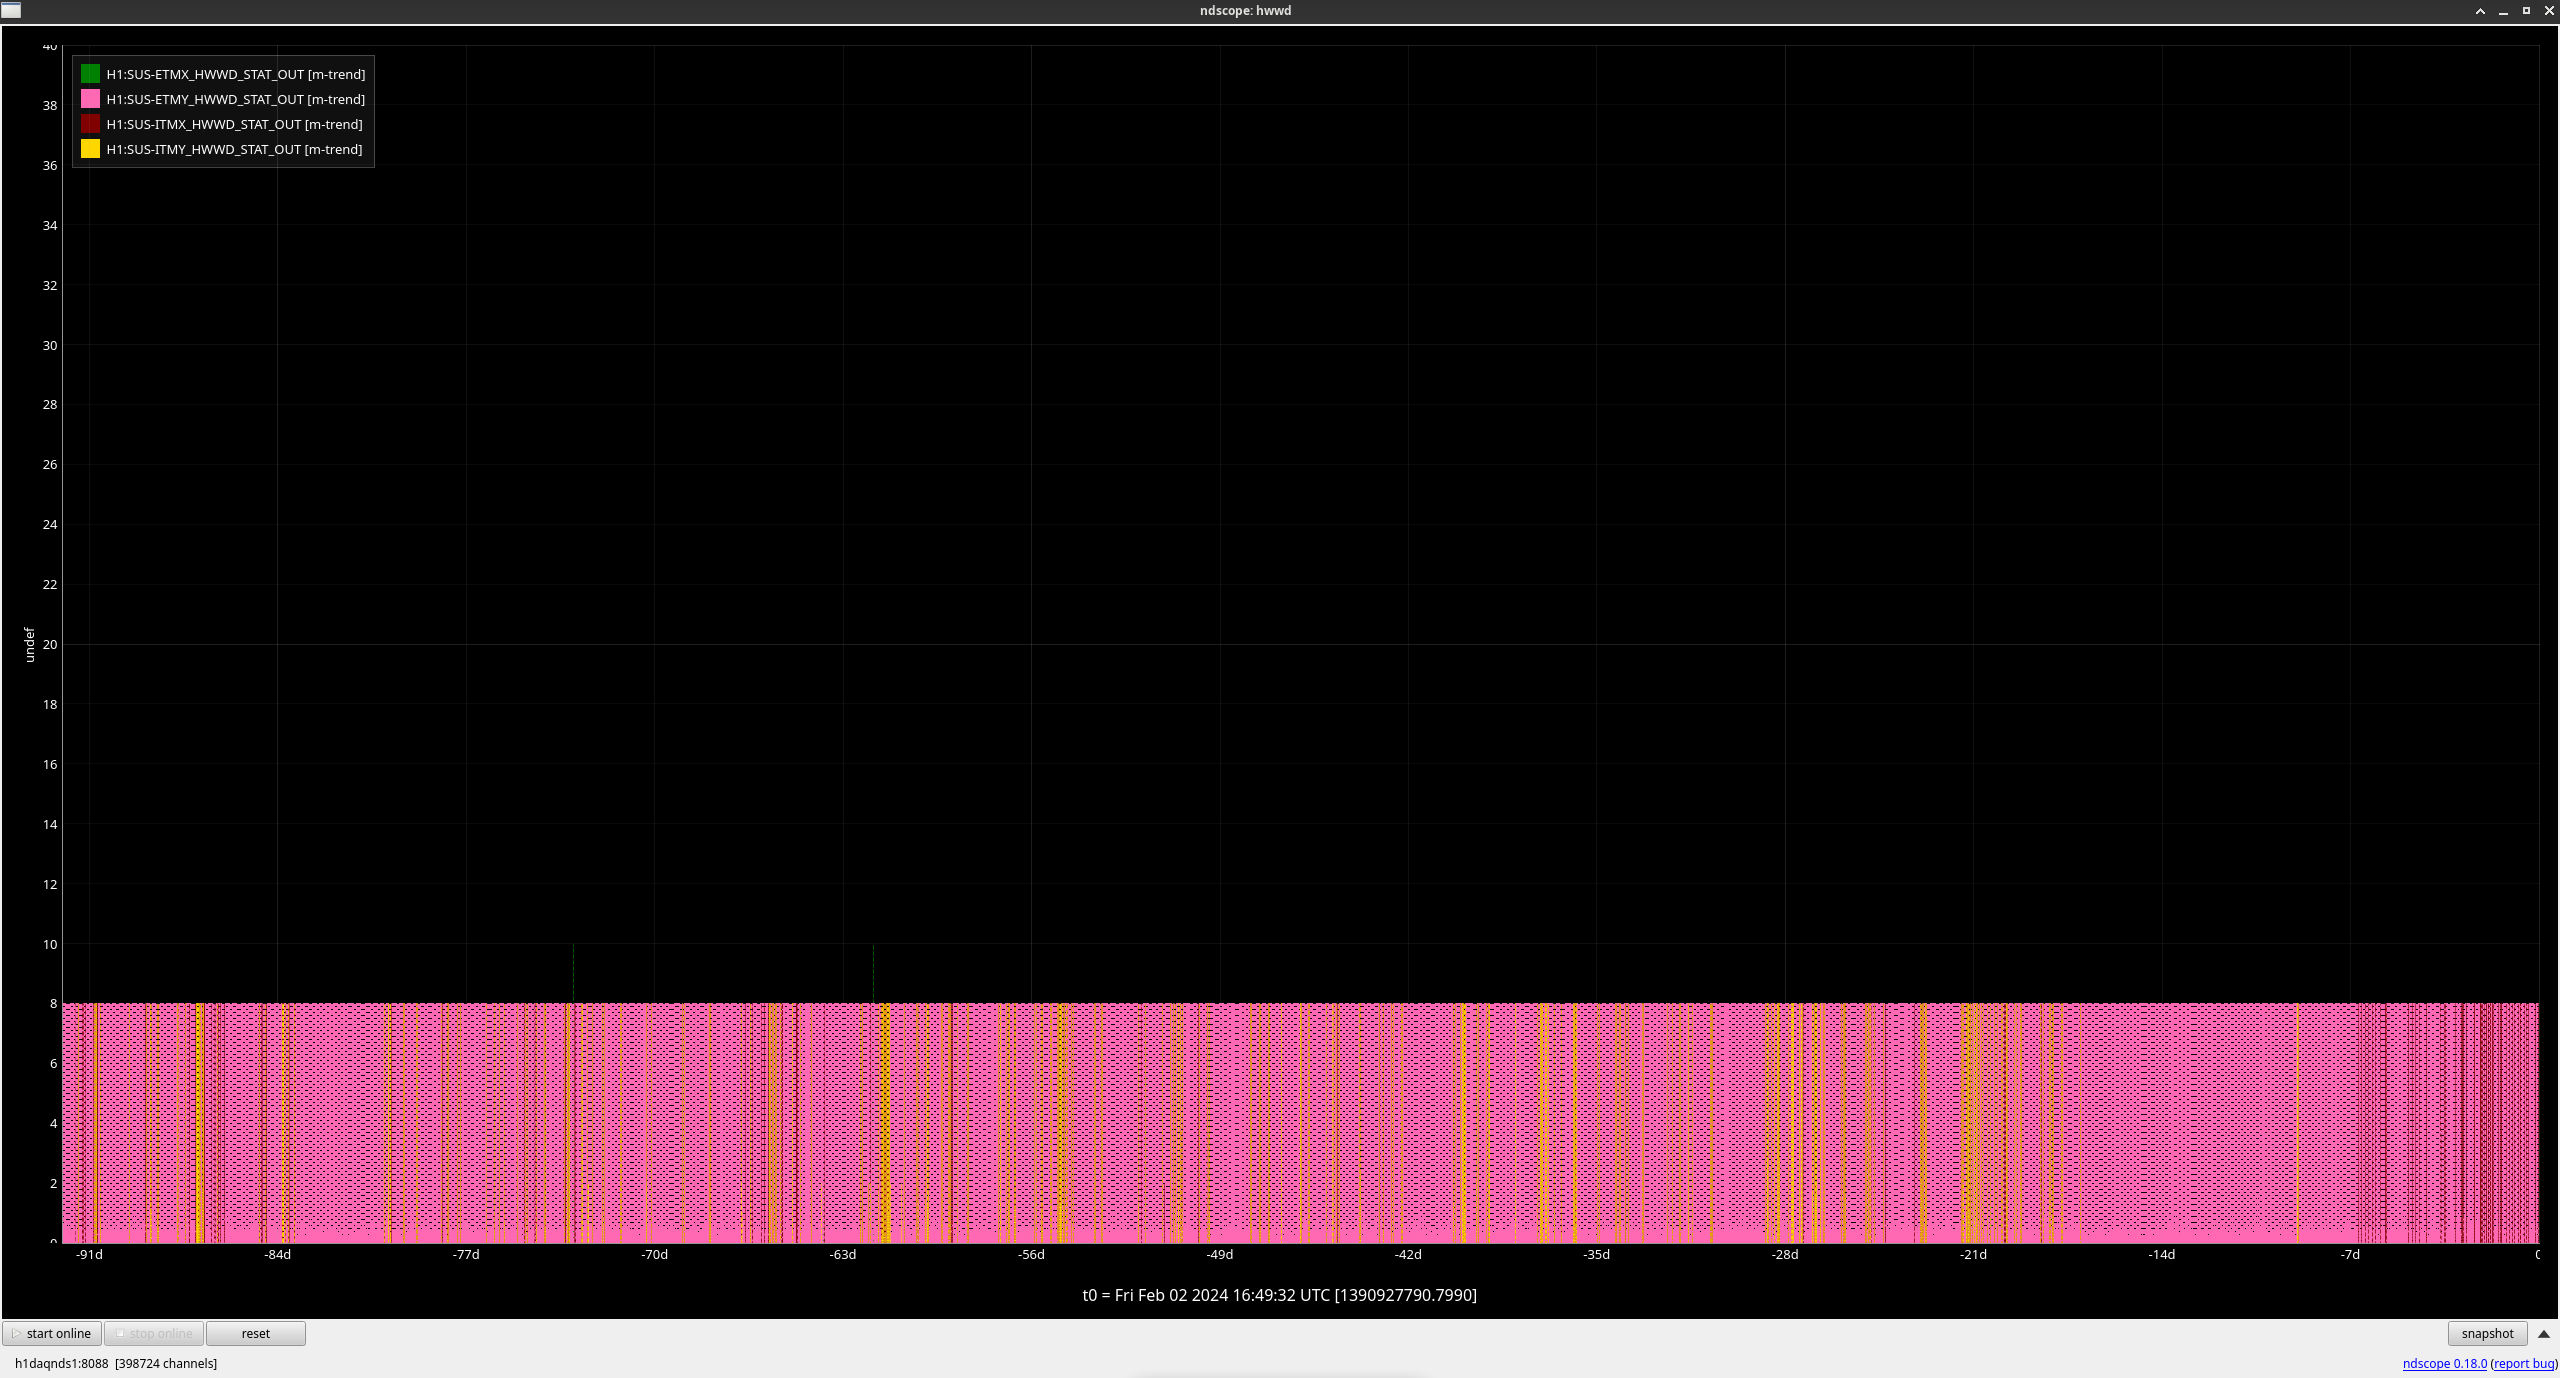Expand the control panel with up-triangle arrow
2560x1378 pixels.
2543,1334
